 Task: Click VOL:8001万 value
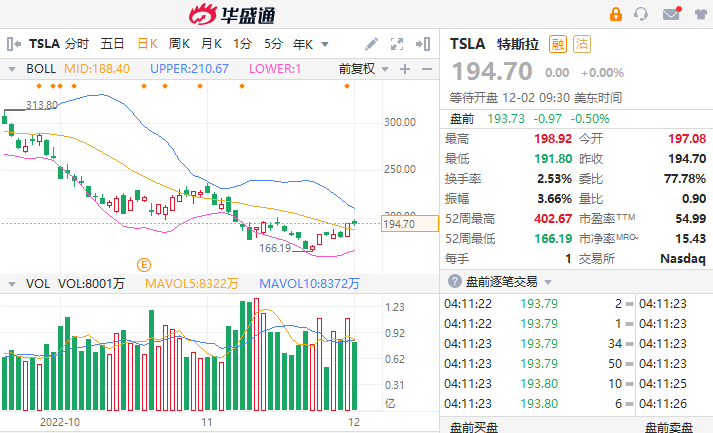91,284
